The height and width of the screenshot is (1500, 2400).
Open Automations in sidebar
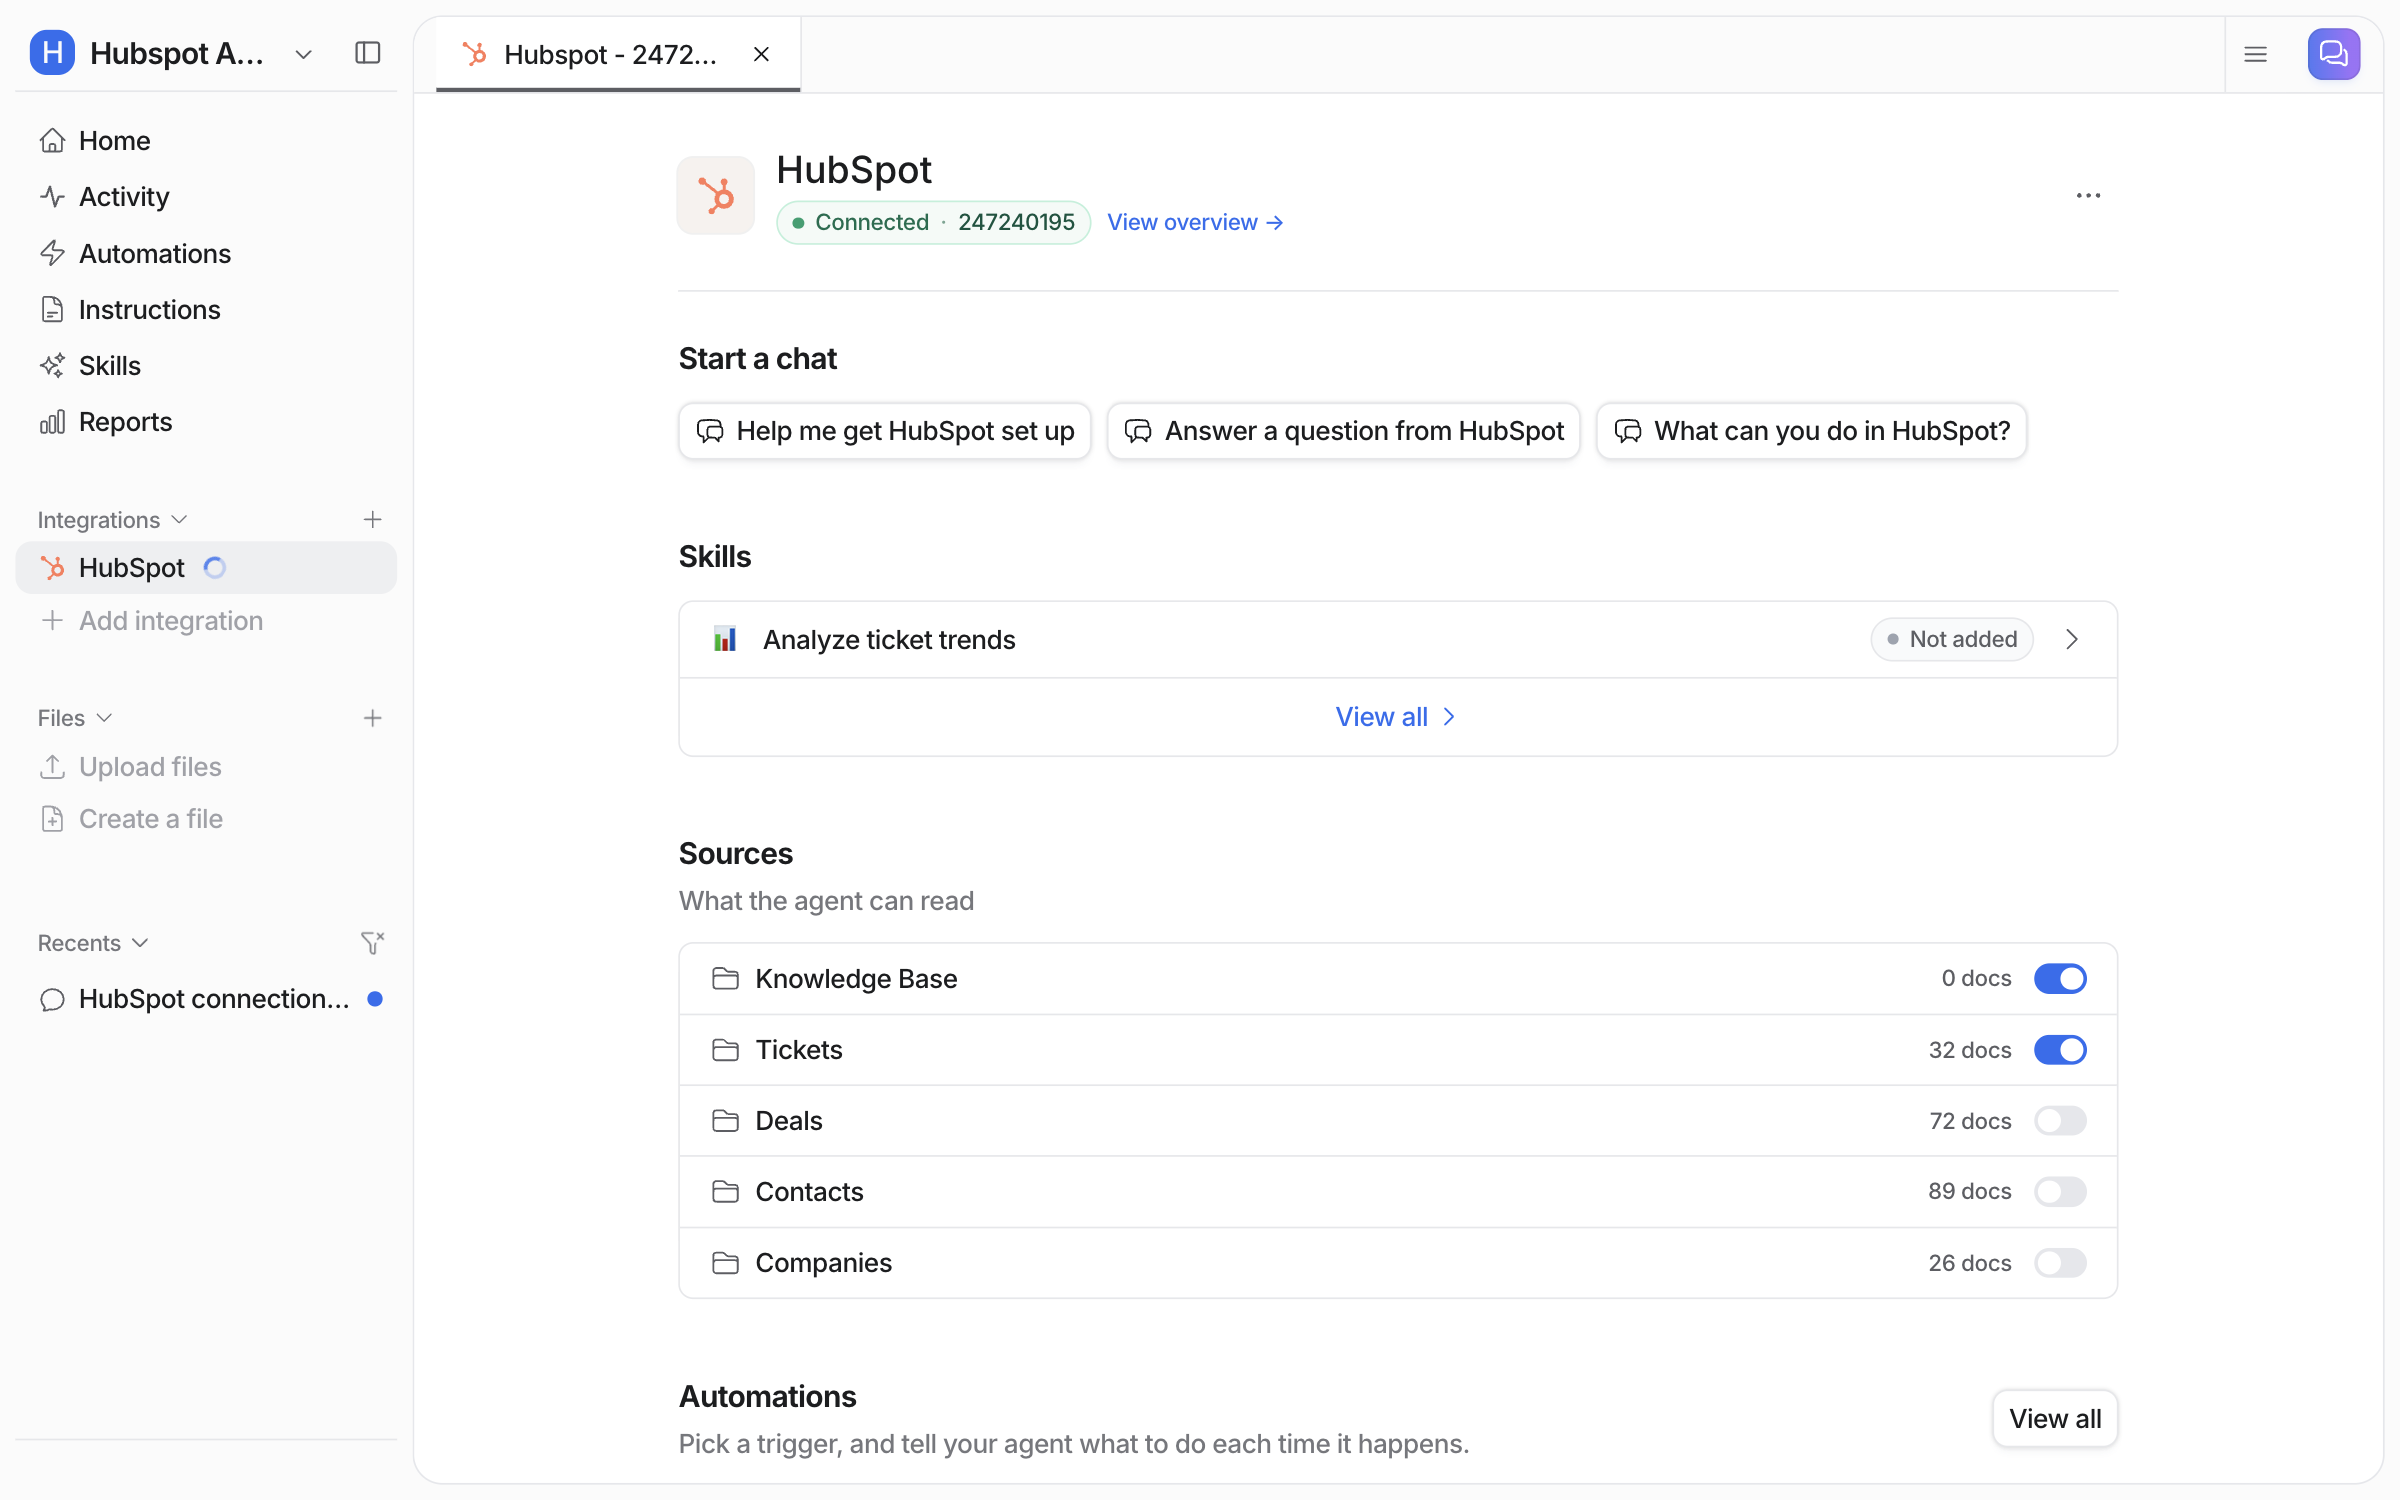coord(206,253)
